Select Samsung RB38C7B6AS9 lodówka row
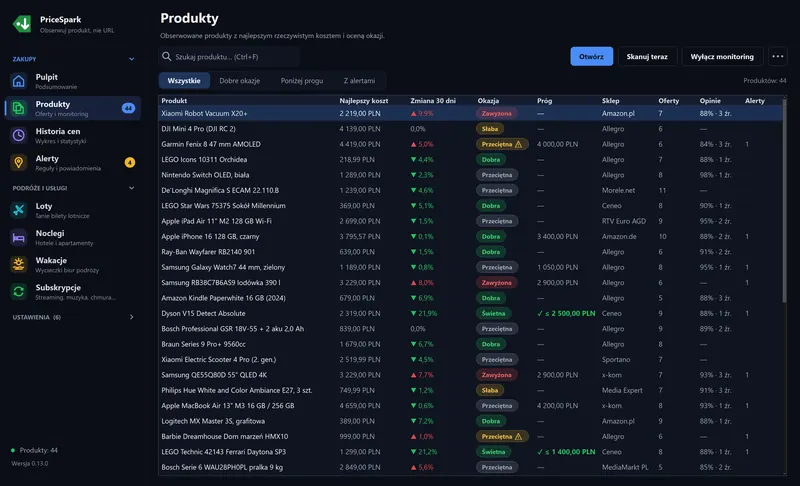Screen dimensions: 800x486 (x=470, y=283)
